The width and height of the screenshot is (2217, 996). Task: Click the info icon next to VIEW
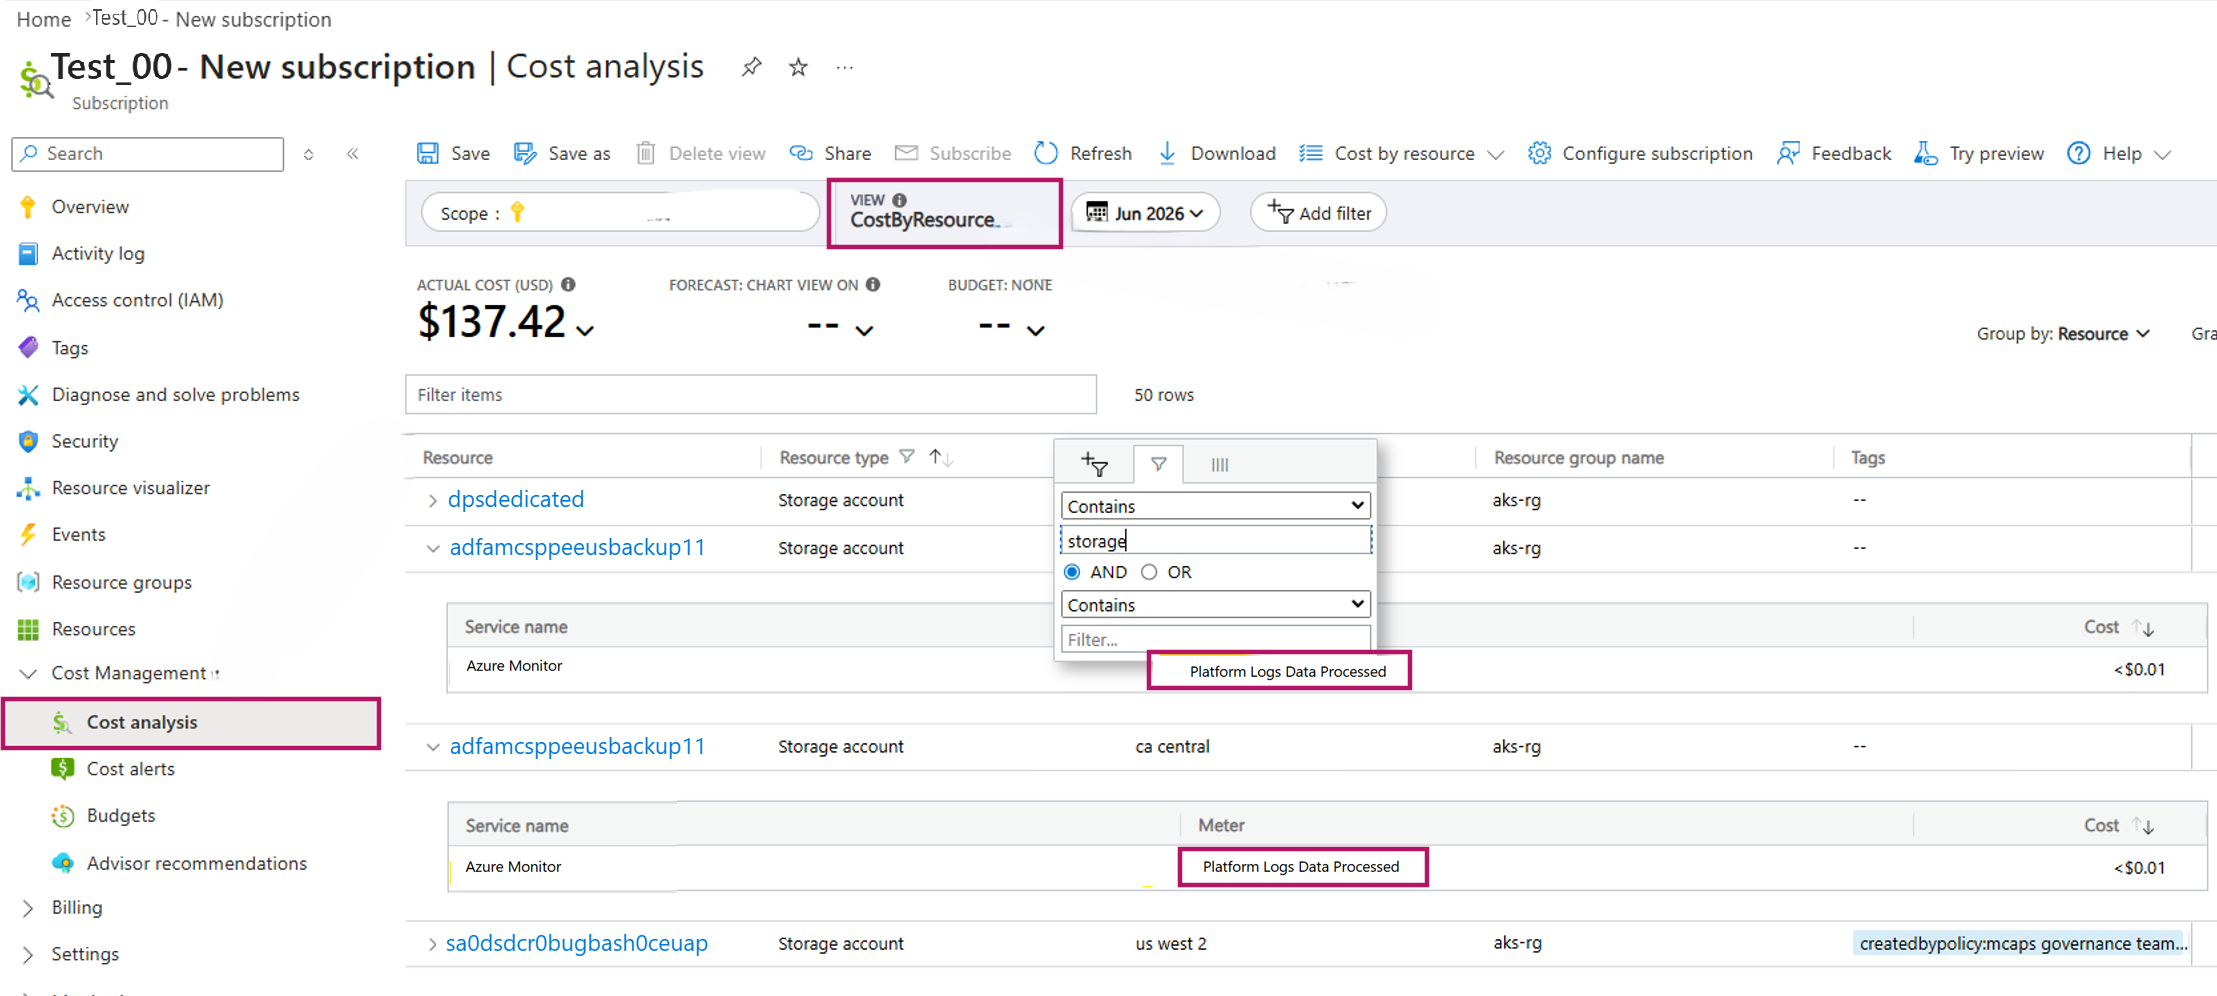pyautogui.click(x=900, y=200)
